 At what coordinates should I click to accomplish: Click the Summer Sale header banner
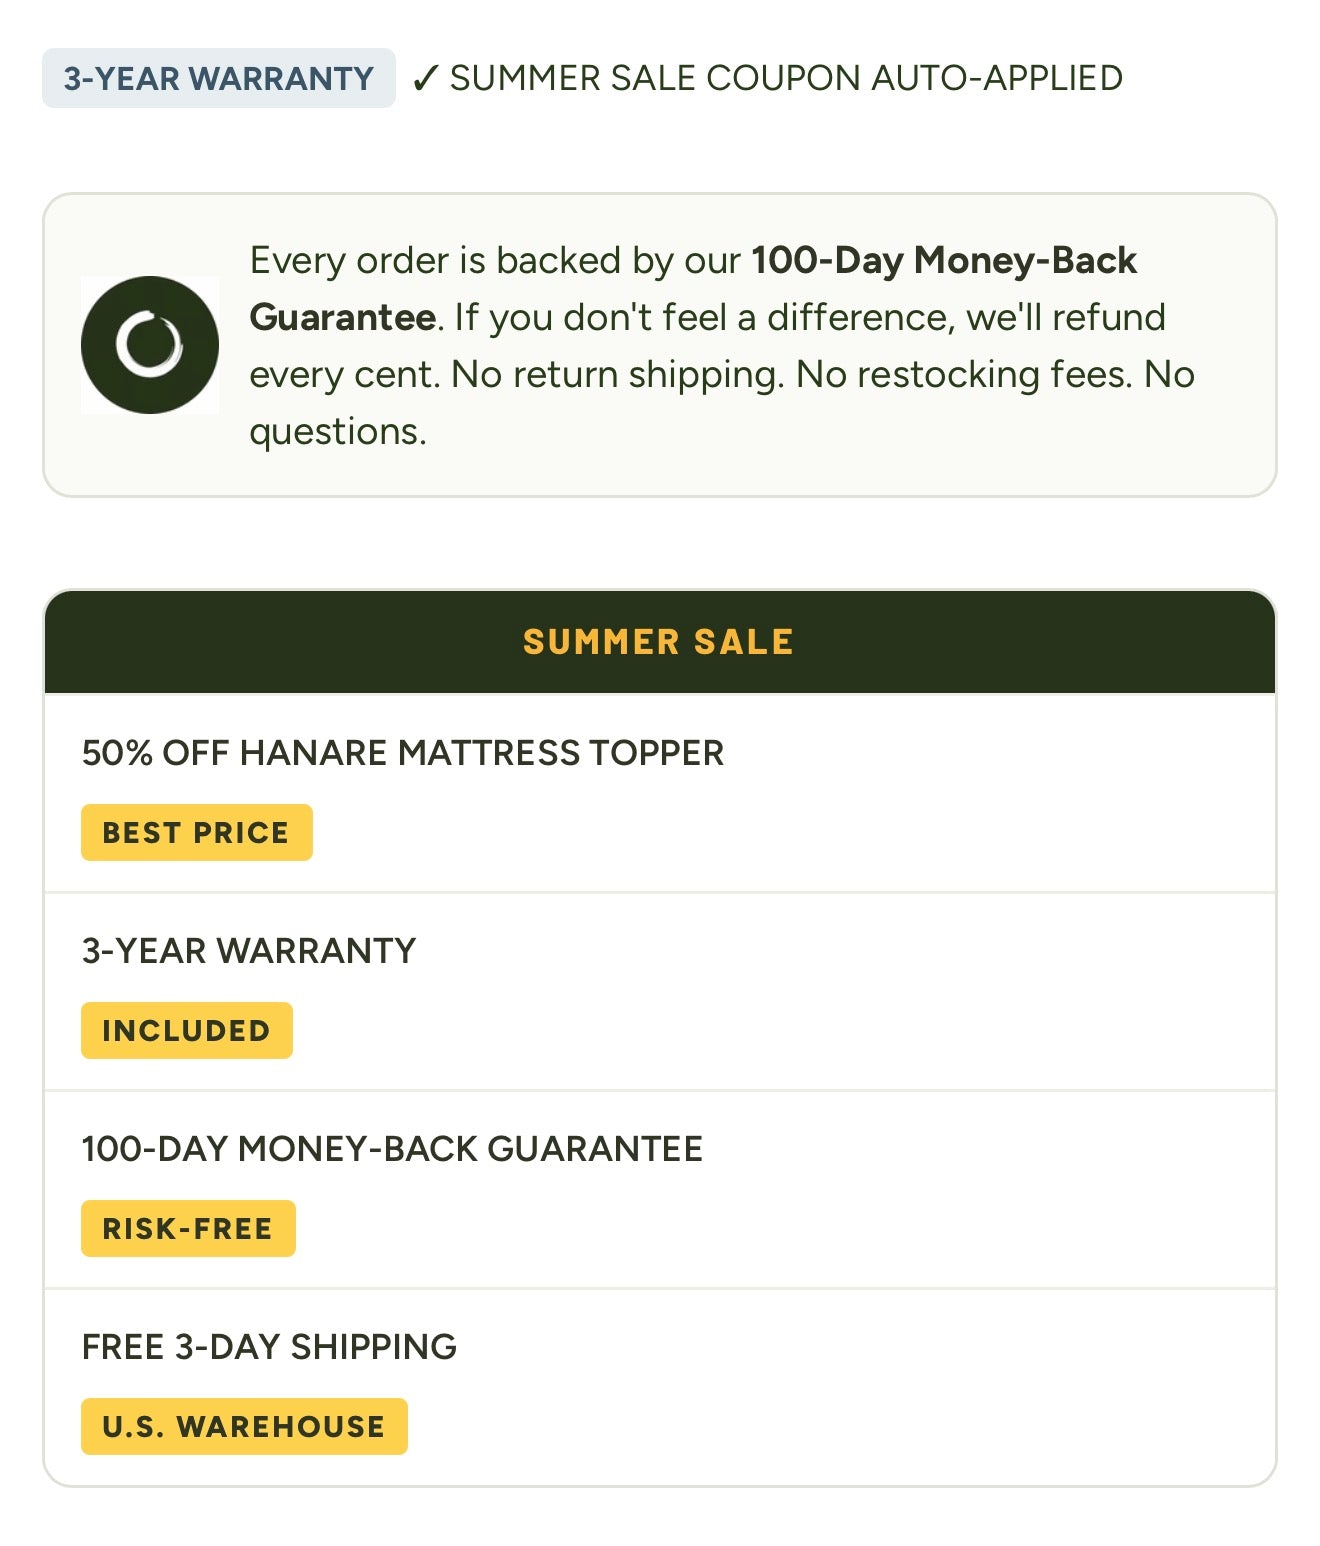point(660,642)
